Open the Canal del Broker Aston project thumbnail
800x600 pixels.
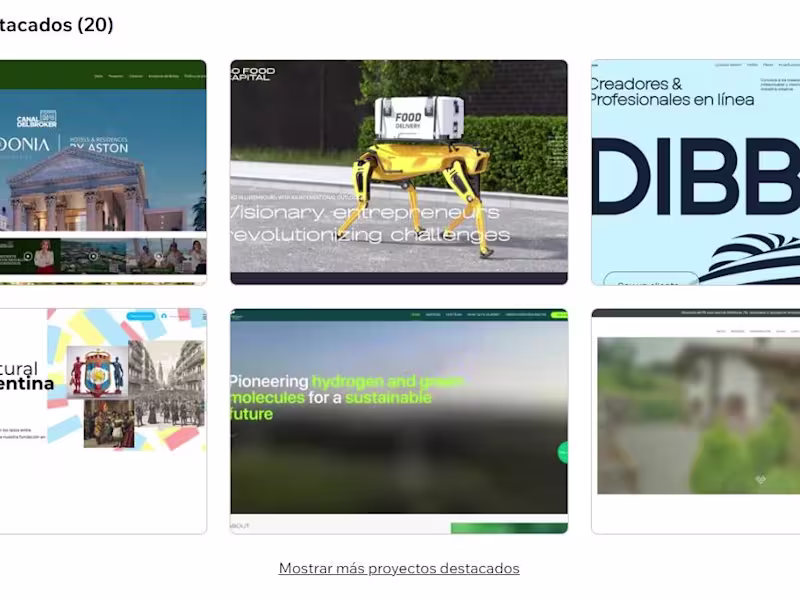pyautogui.click(x=103, y=172)
